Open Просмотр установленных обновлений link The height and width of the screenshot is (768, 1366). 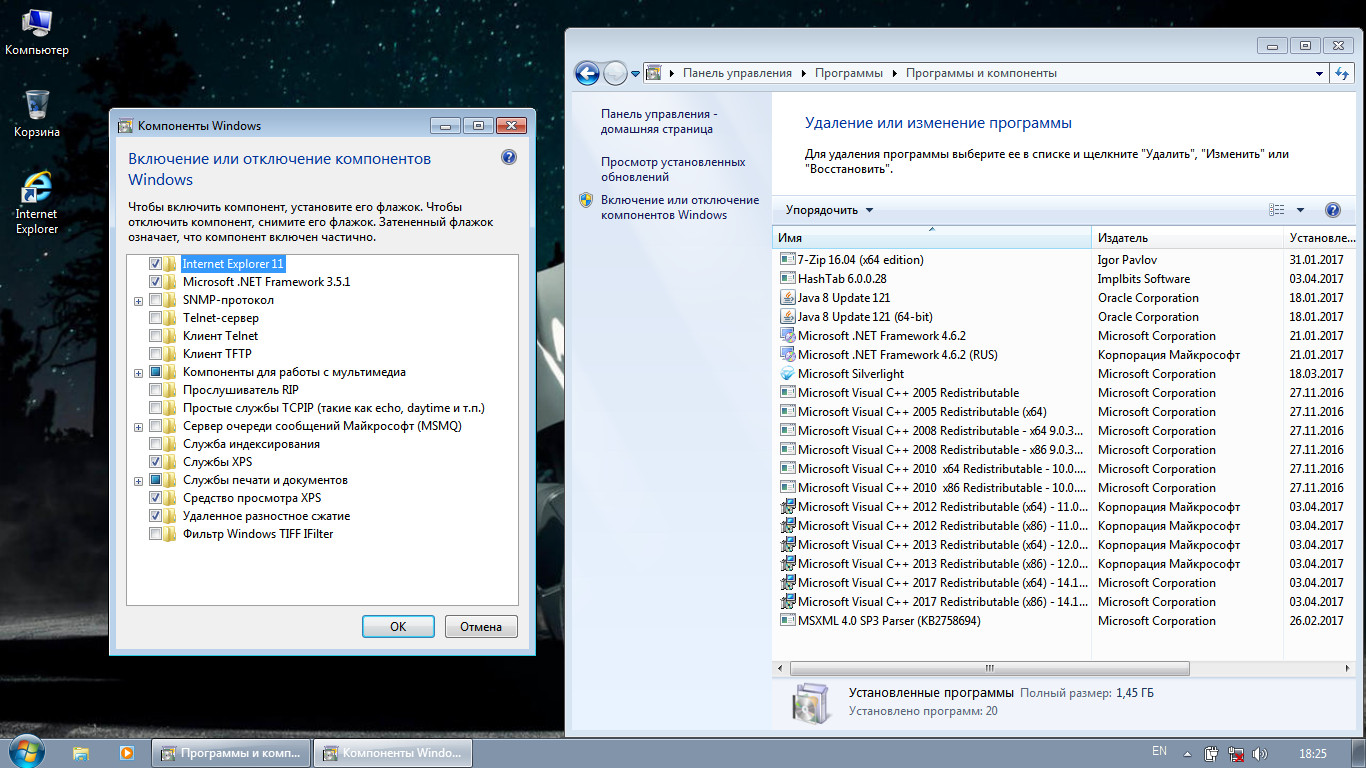tap(673, 169)
